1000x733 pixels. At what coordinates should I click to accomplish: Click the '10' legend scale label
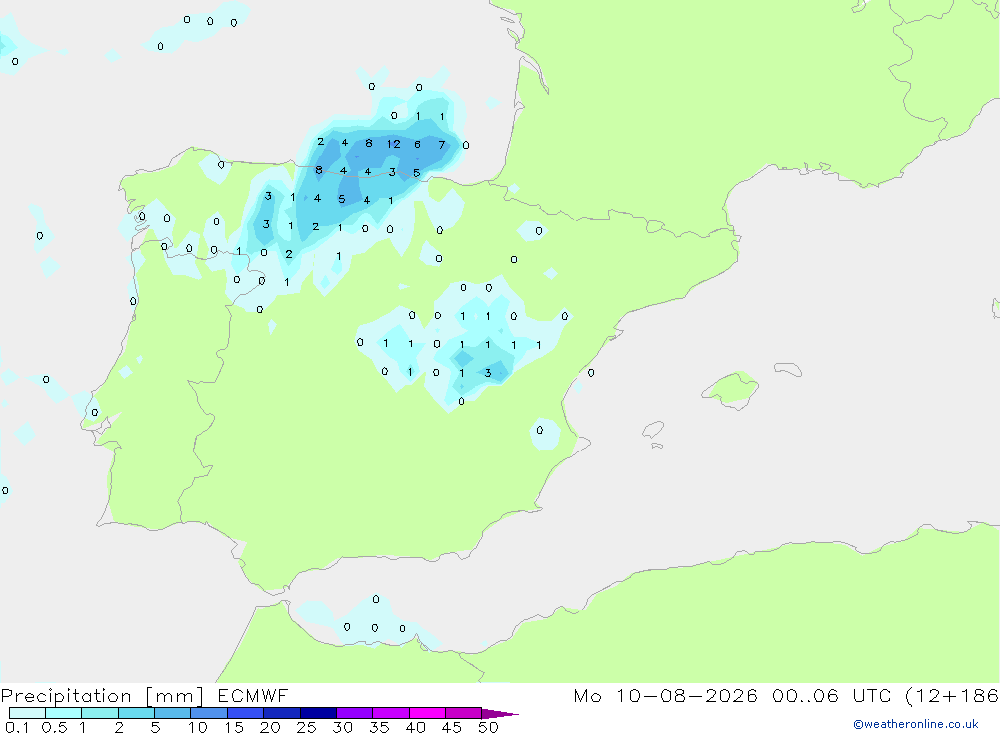[198, 727]
